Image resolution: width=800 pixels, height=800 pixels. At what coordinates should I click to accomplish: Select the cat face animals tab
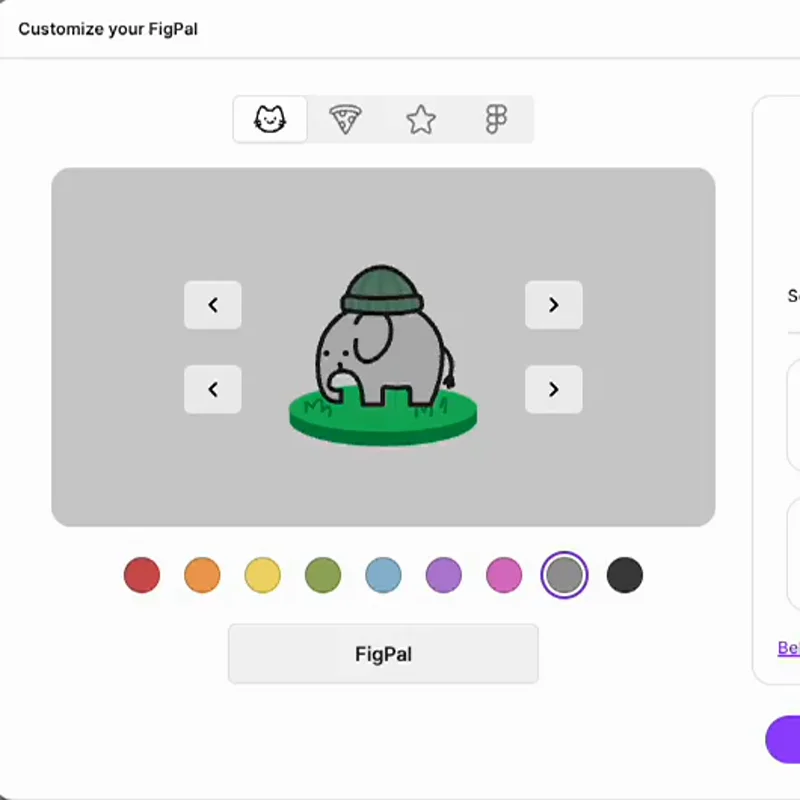tap(270, 119)
